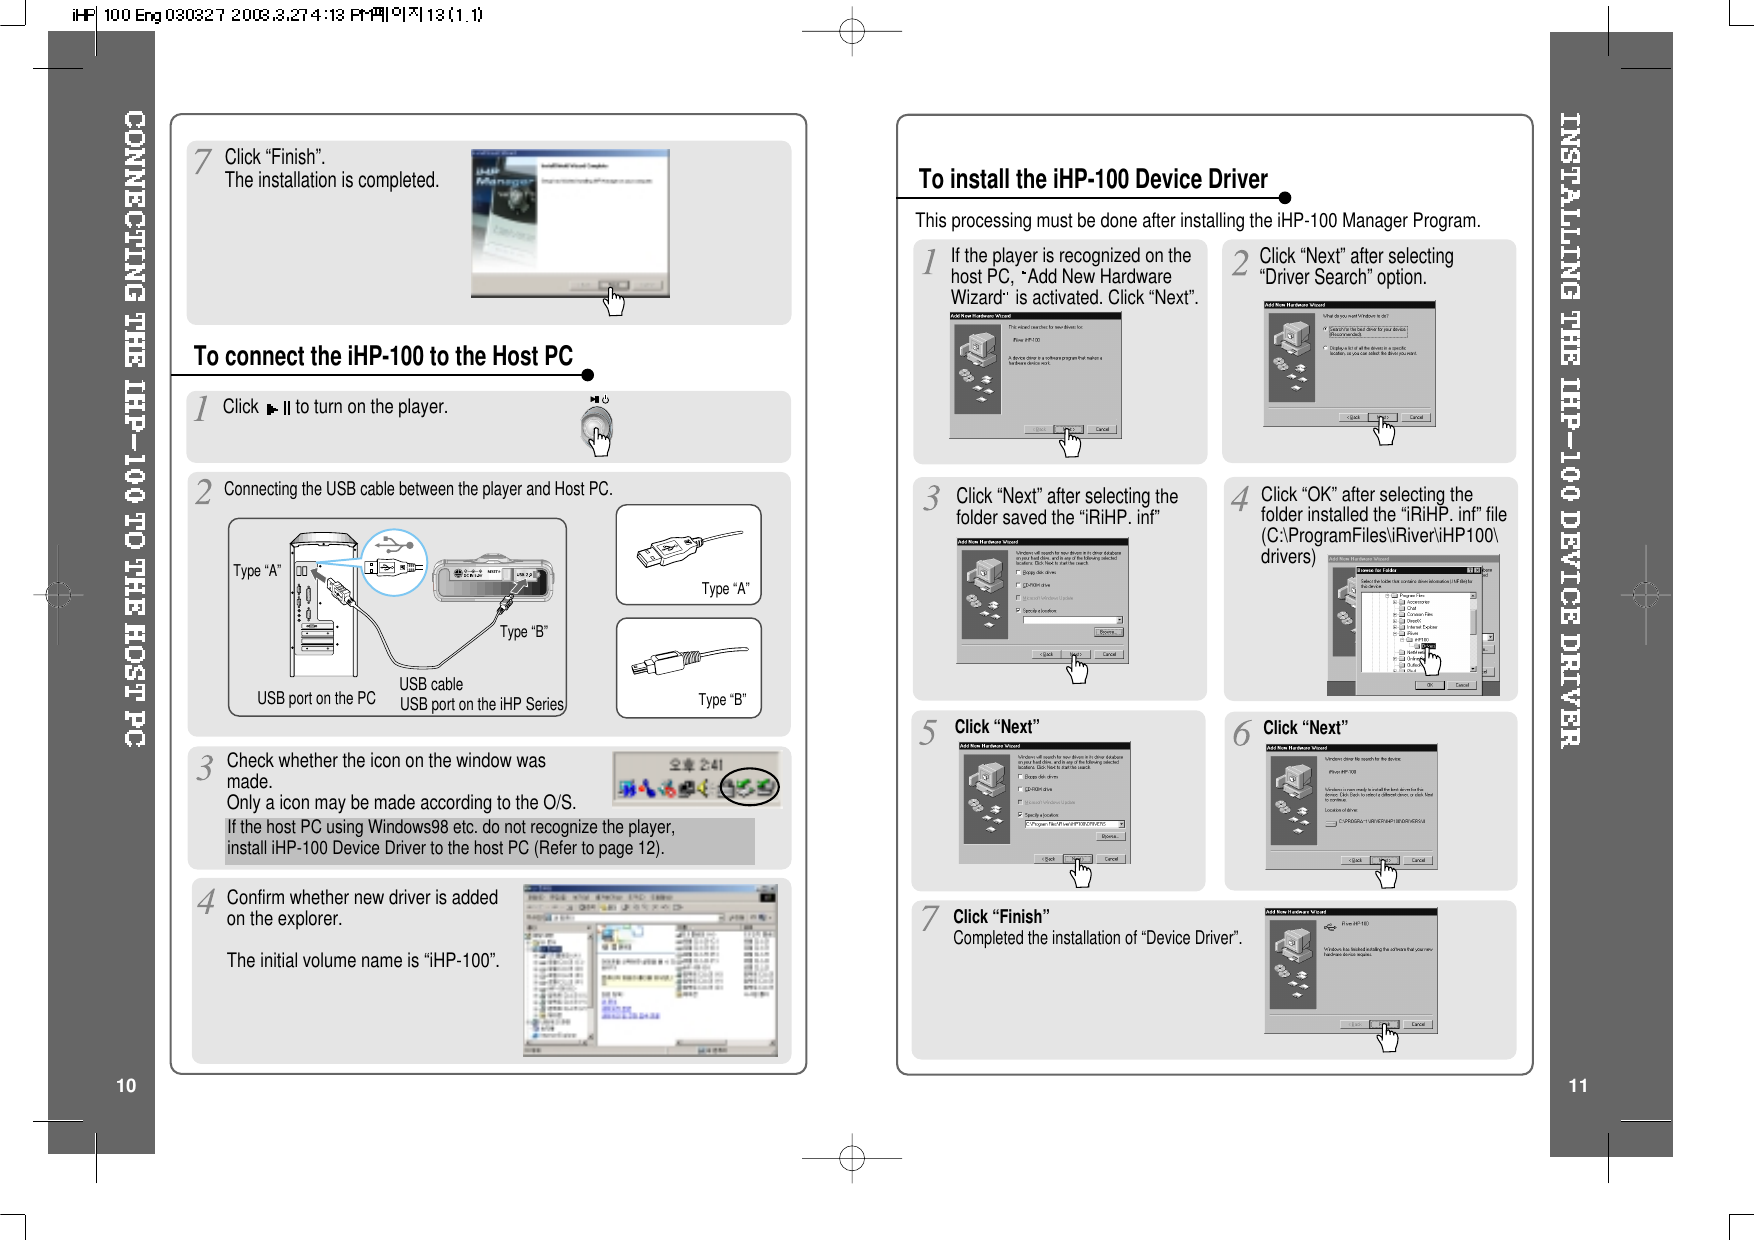
Task: Toggle 'Specify a location' in the step 3 wizard
Action: pos(1018,610)
